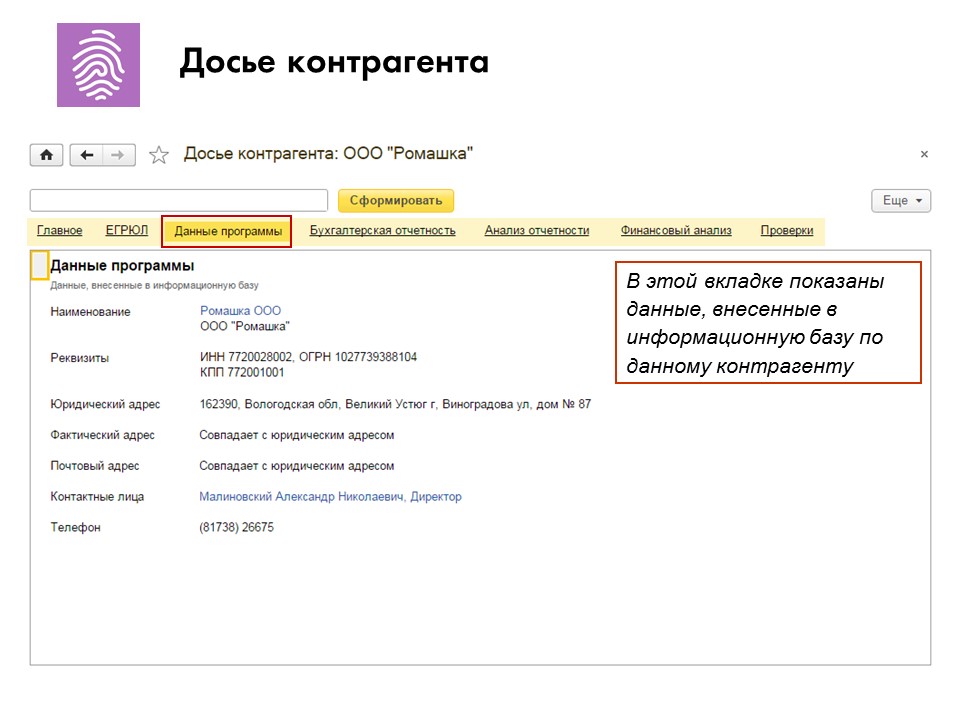Screen dimensions: 960x720
Task: Click the purple fingerprint logo
Action: coord(99,65)
